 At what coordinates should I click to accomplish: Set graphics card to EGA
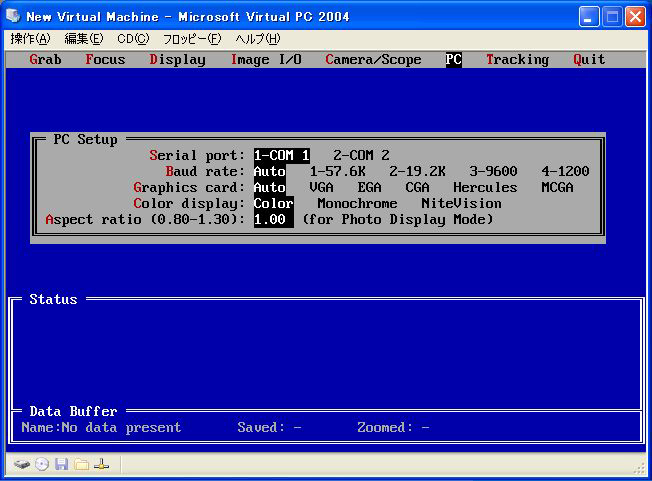click(x=370, y=187)
